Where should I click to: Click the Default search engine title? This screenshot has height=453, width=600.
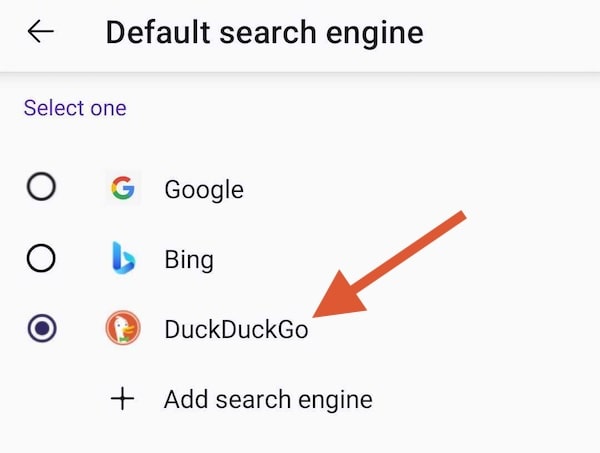264,34
